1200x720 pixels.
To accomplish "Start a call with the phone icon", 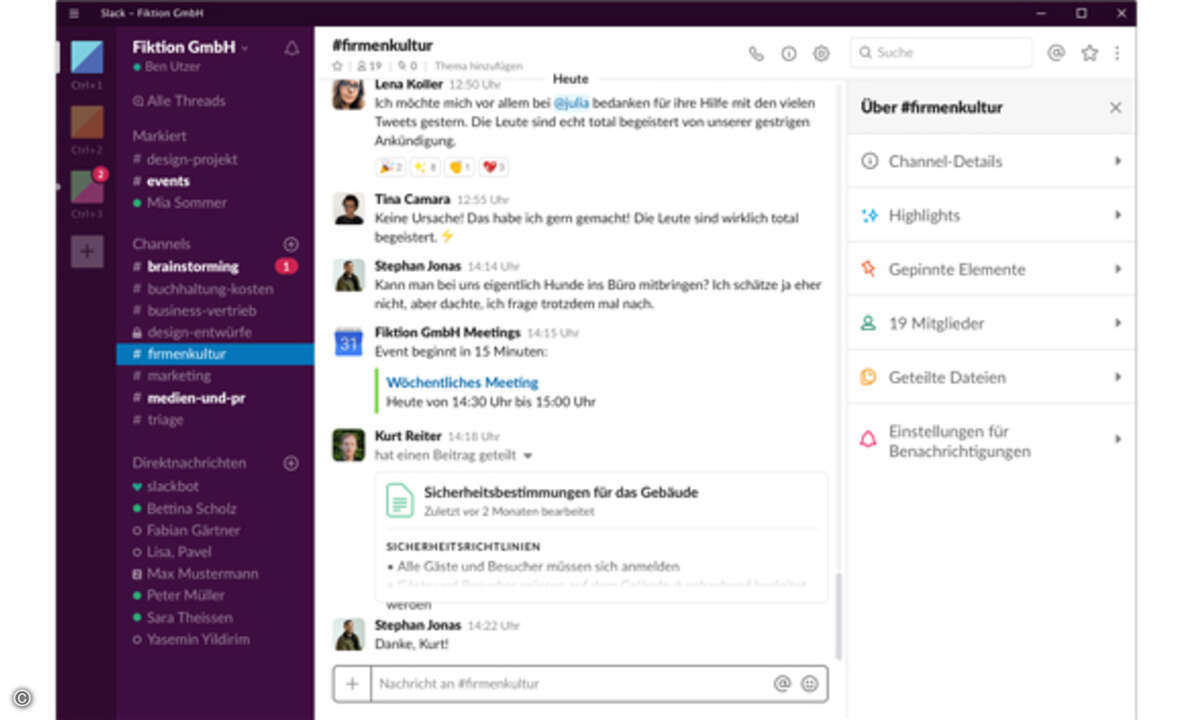I will pos(756,54).
